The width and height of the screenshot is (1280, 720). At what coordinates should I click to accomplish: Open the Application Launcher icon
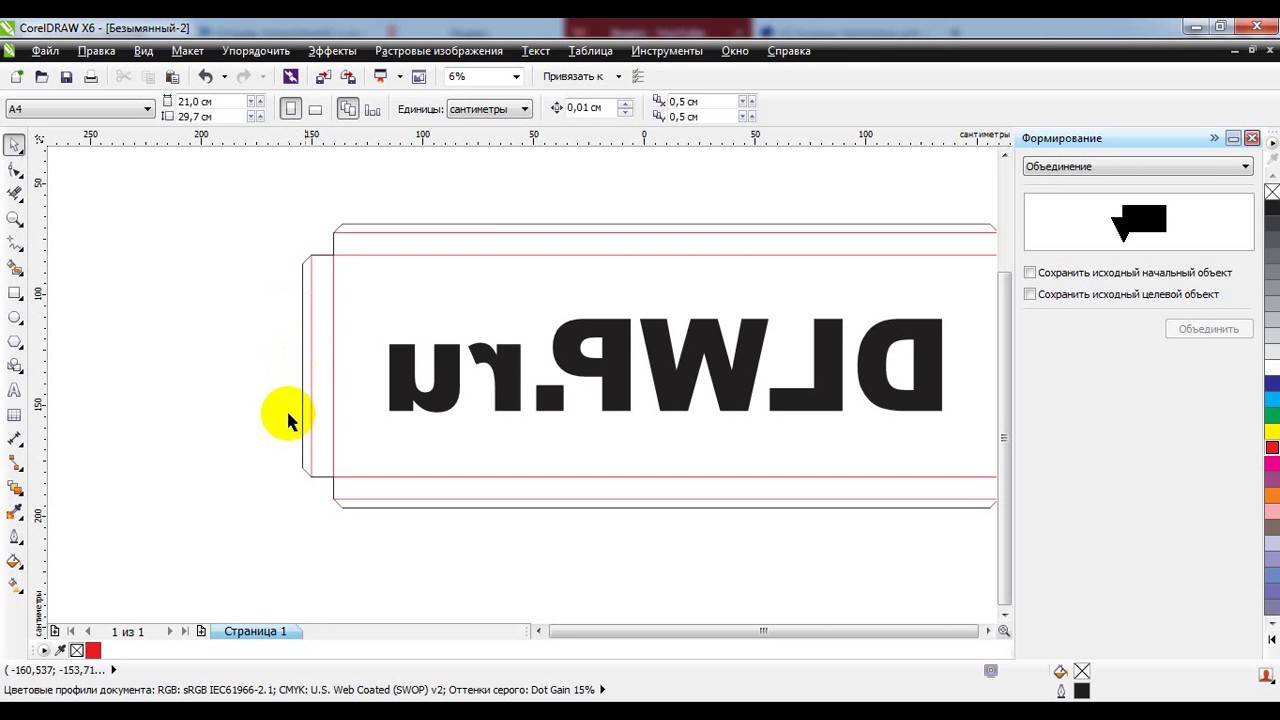[380, 76]
